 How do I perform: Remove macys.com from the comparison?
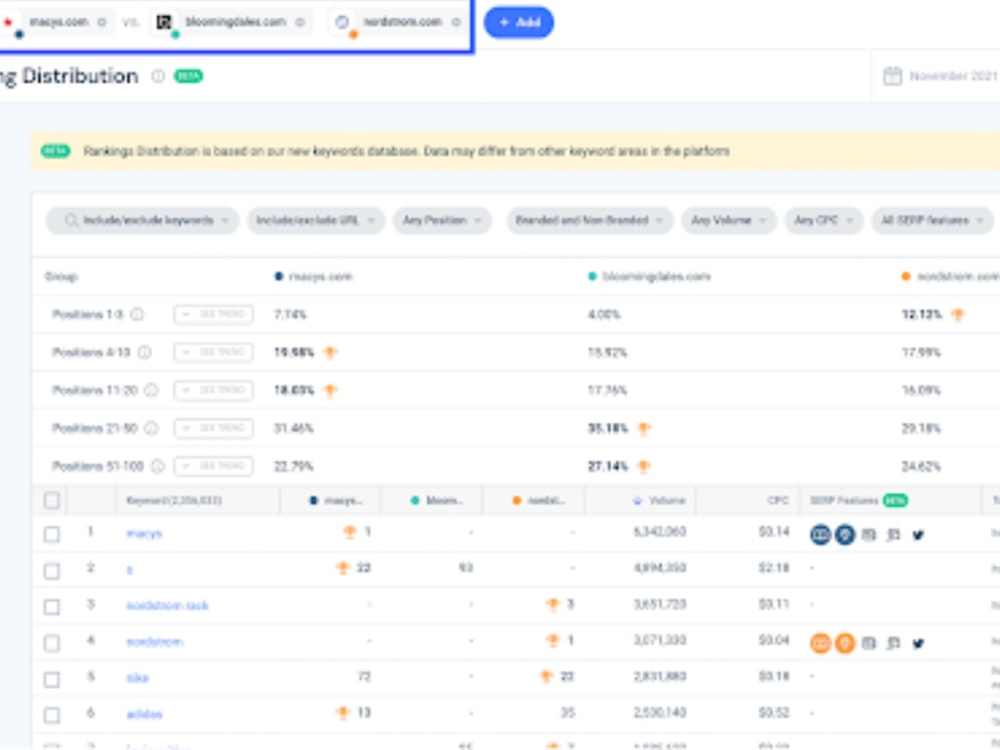(101, 22)
